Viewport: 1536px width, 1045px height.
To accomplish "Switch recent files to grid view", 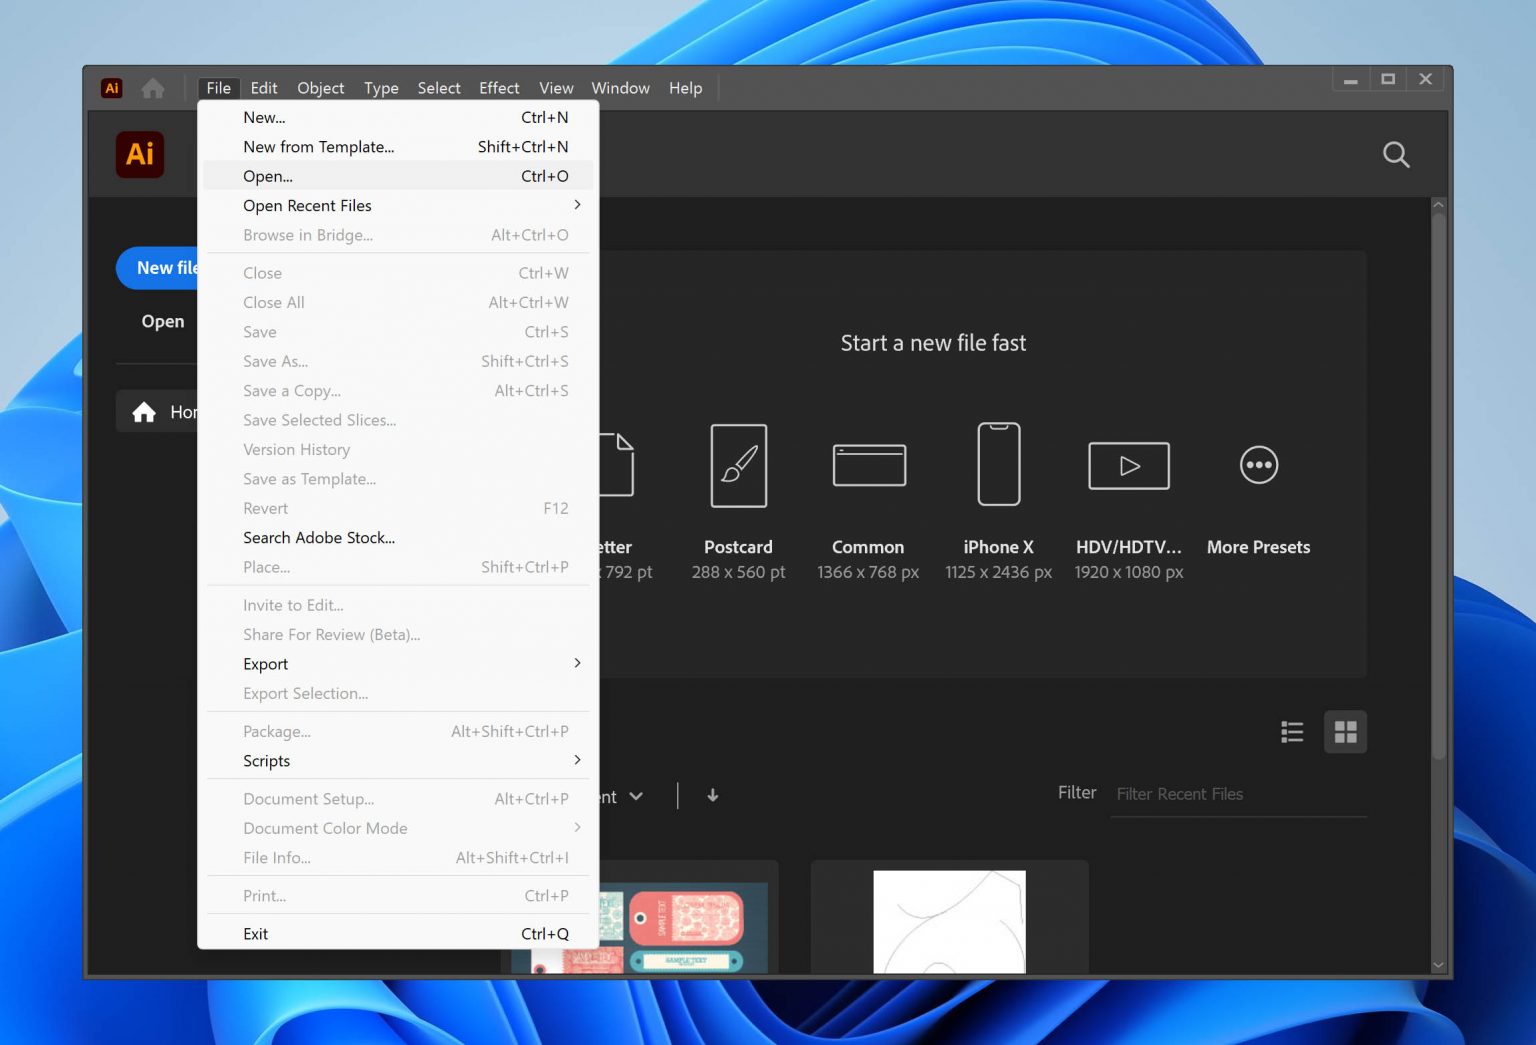I will pos(1345,731).
